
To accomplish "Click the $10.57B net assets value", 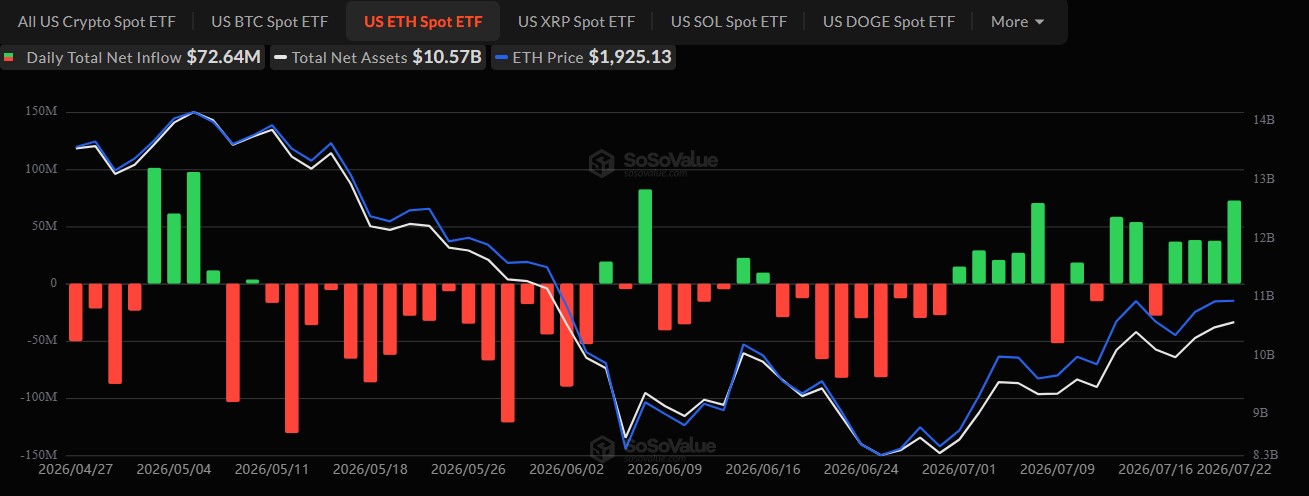I will 447,57.
